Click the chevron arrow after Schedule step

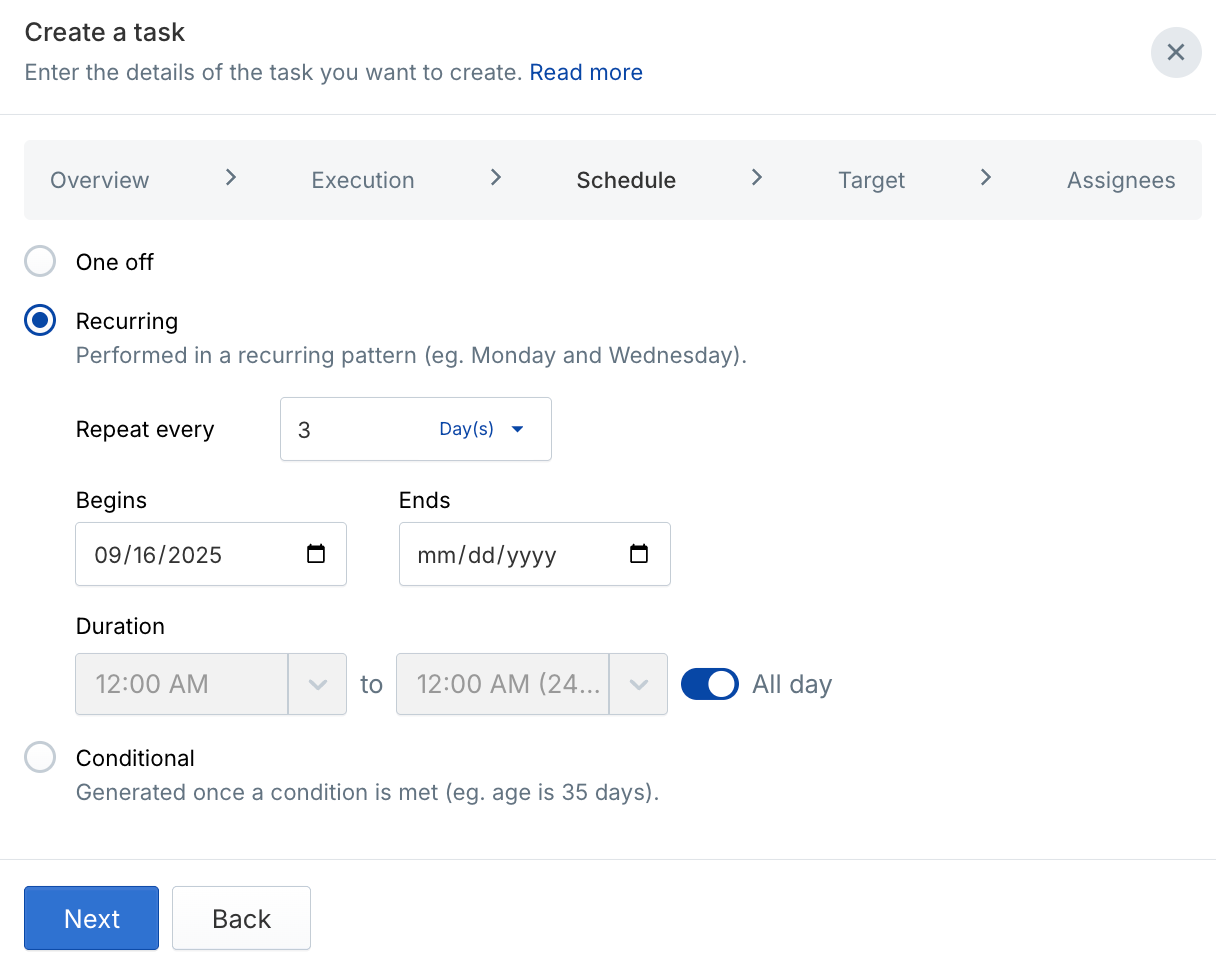[757, 178]
